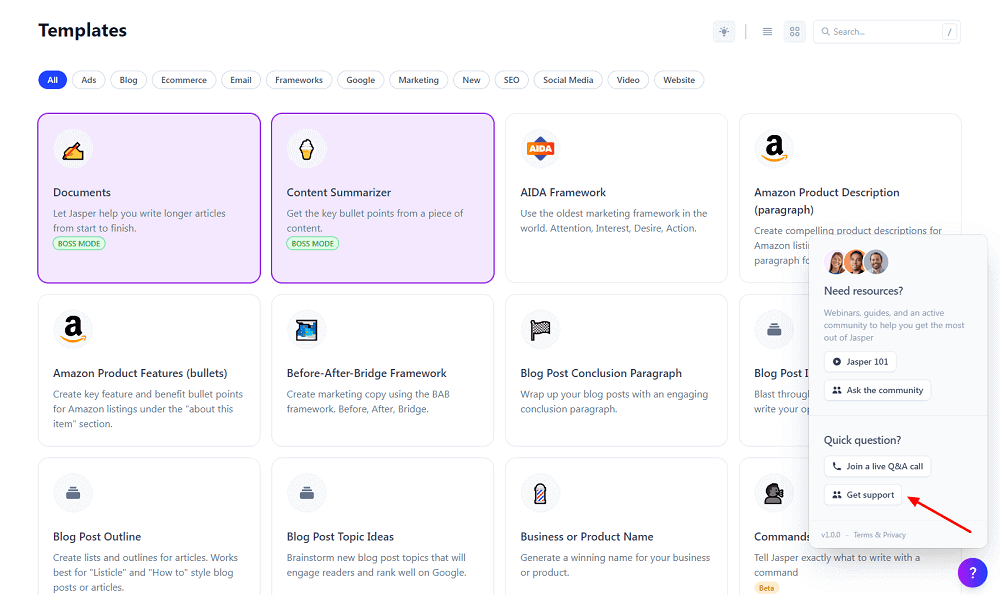The height and width of the screenshot is (595, 1000).
Task: Show Website templates
Action: pos(679,80)
